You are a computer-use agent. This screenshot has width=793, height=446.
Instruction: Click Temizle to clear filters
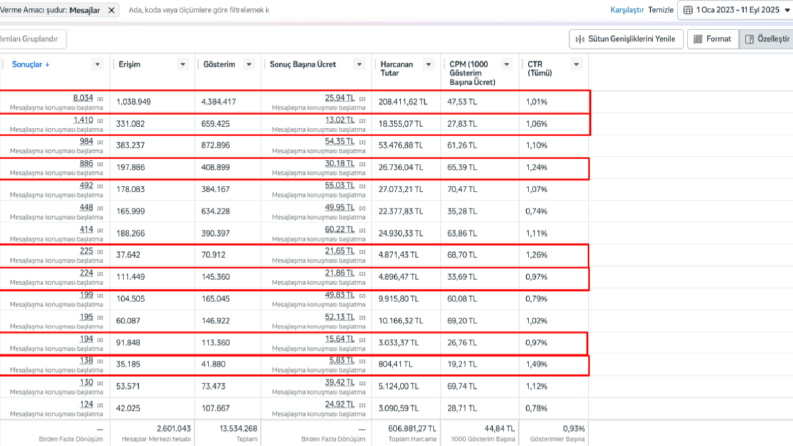click(x=660, y=10)
